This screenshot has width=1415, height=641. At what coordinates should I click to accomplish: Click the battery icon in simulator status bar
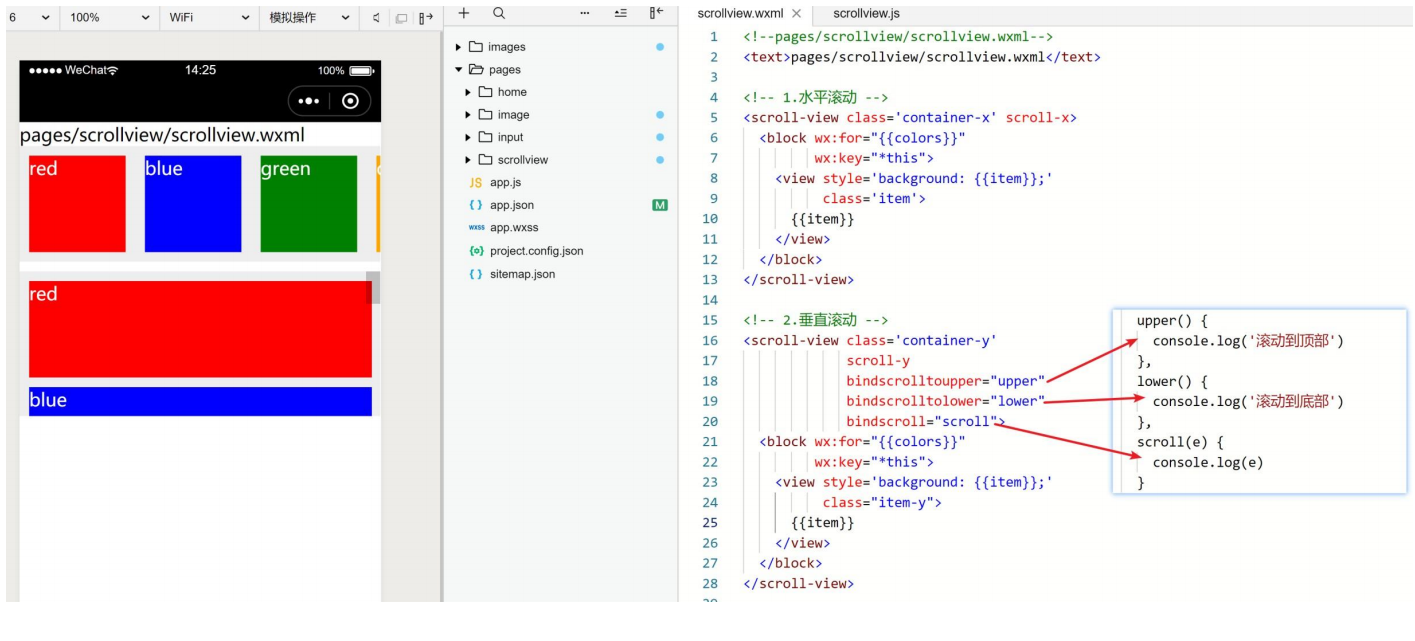[x=361, y=71]
